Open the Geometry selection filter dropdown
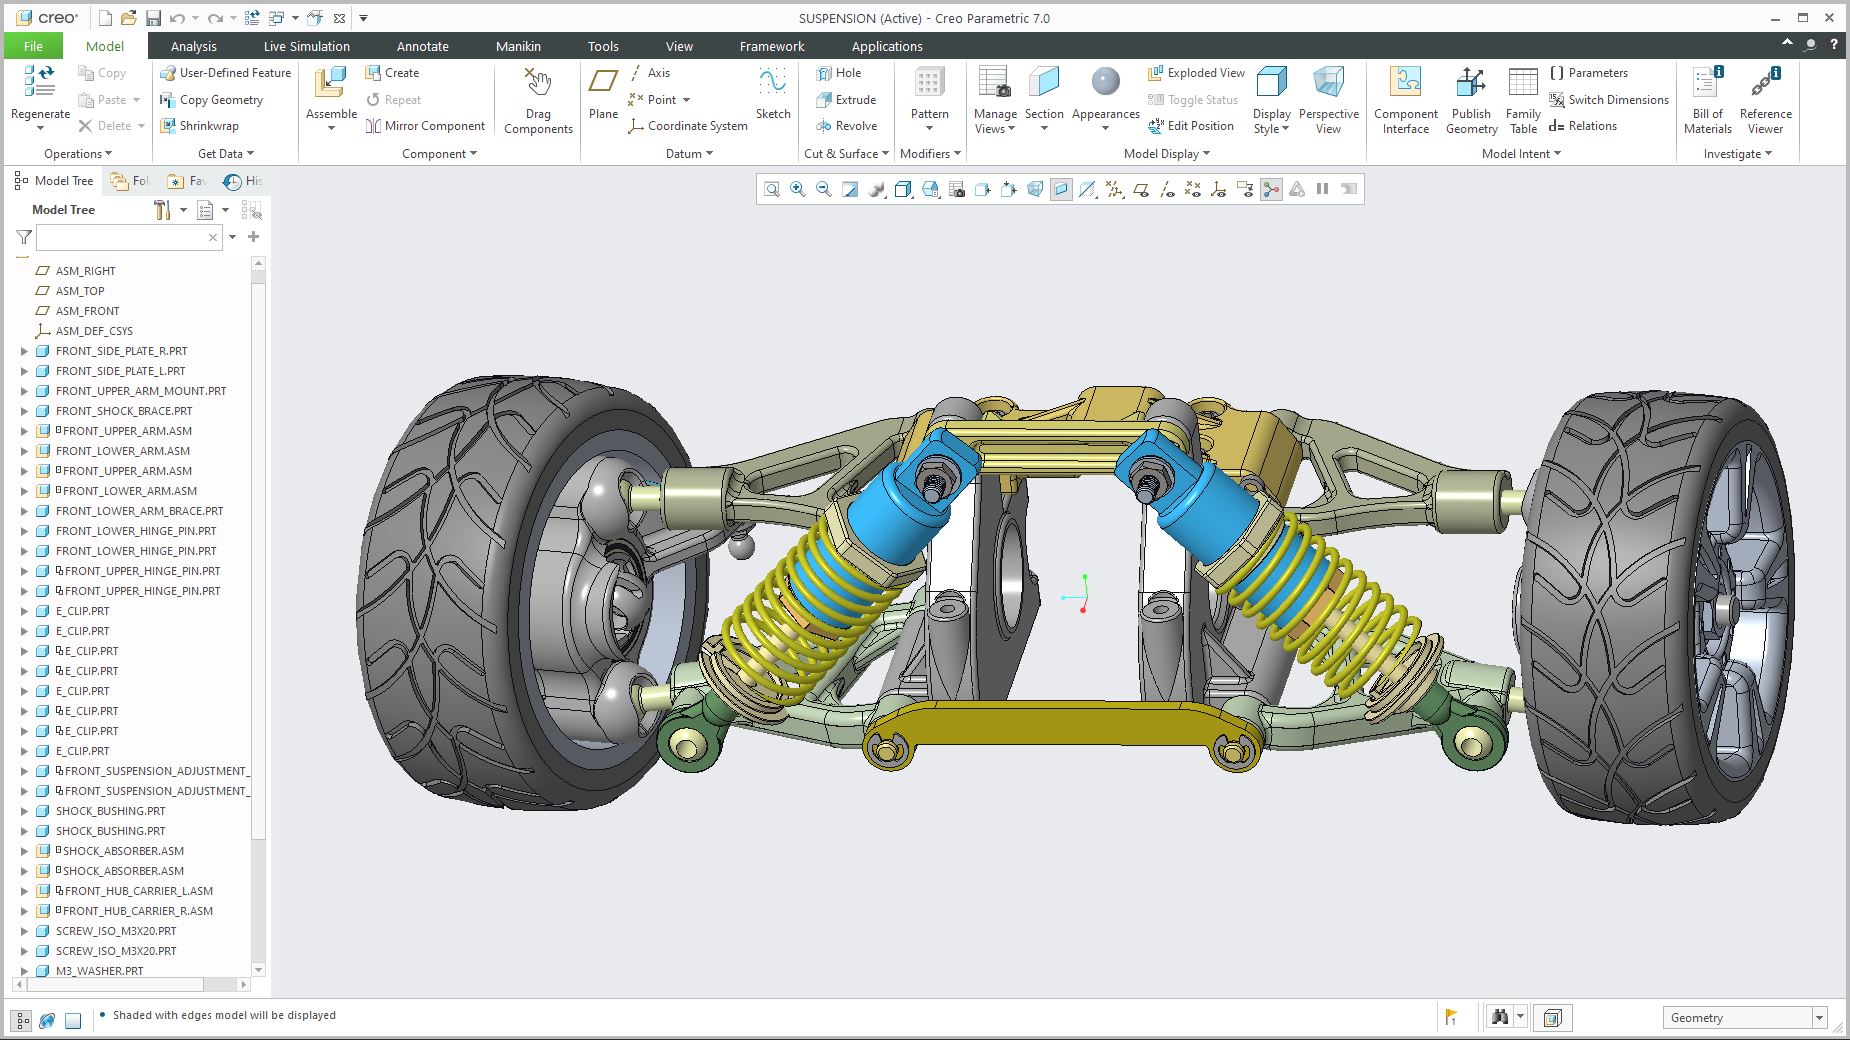This screenshot has height=1040, width=1850. [1819, 1018]
